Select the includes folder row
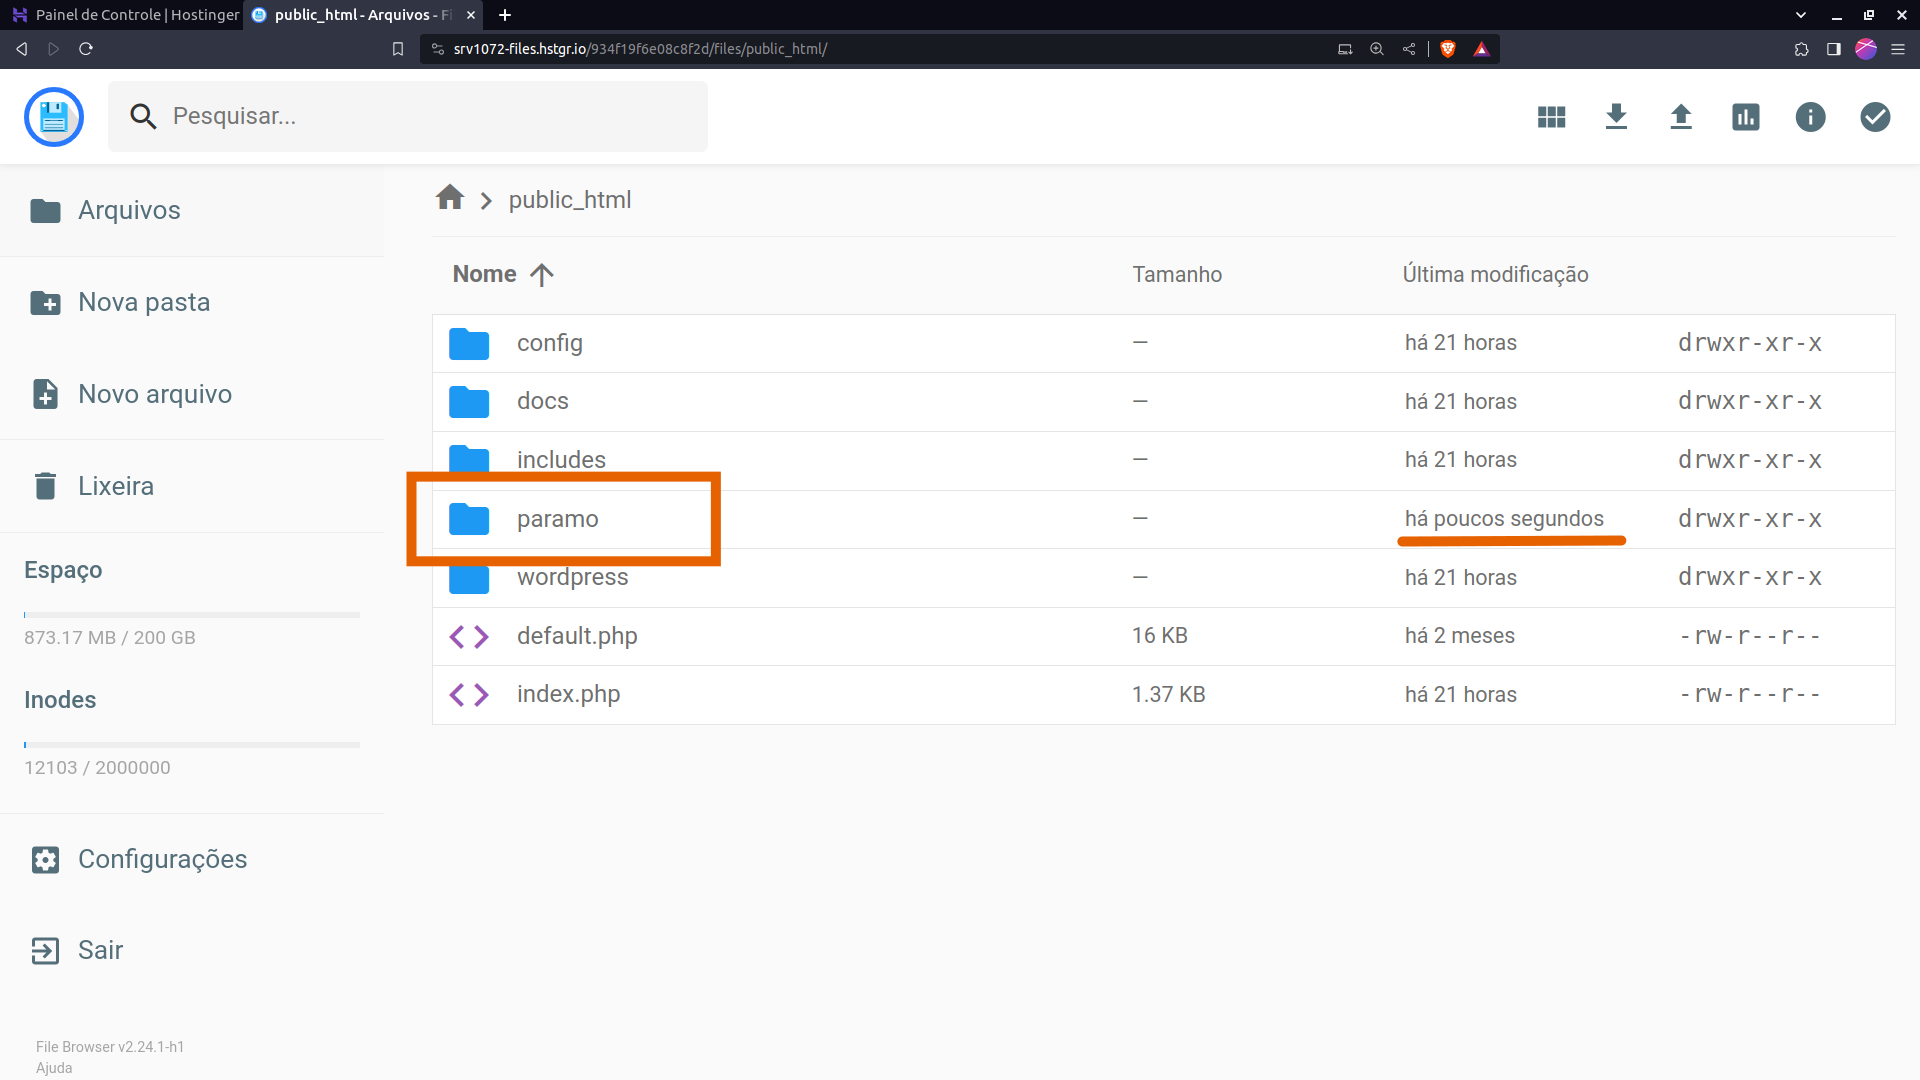 pyautogui.click(x=1164, y=460)
